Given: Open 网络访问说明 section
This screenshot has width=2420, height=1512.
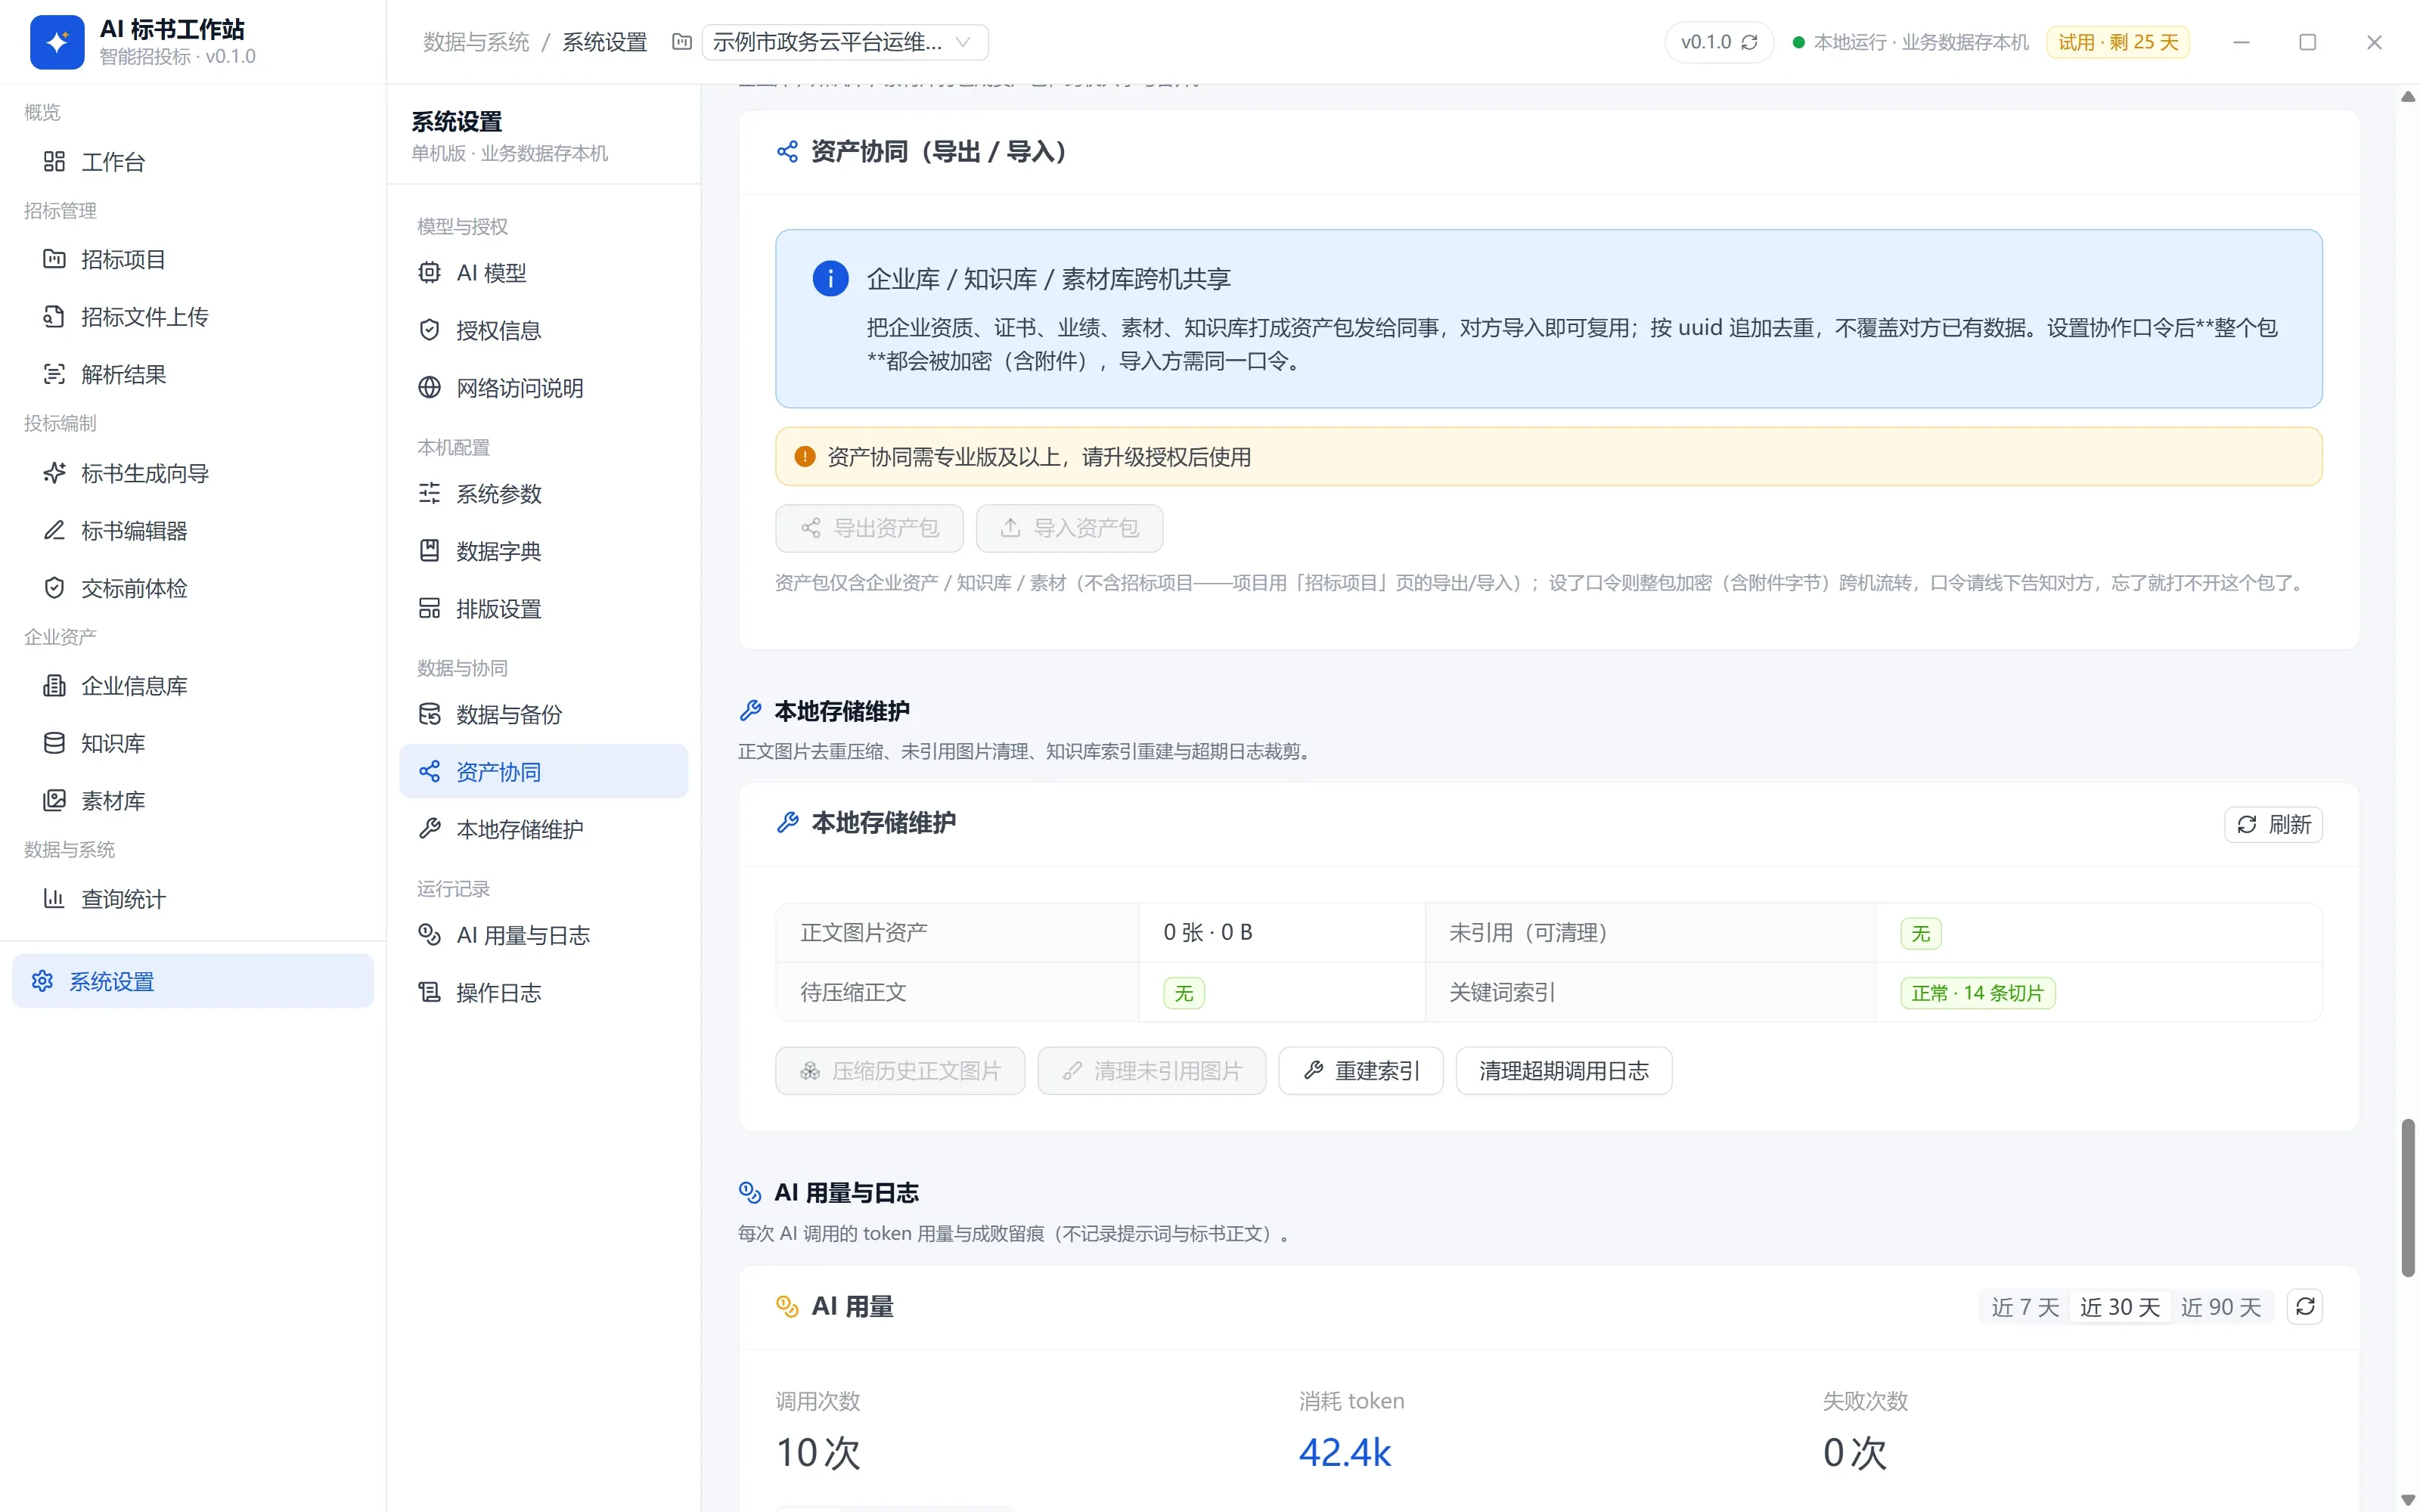Looking at the screenshot, I should click(543, 388).
